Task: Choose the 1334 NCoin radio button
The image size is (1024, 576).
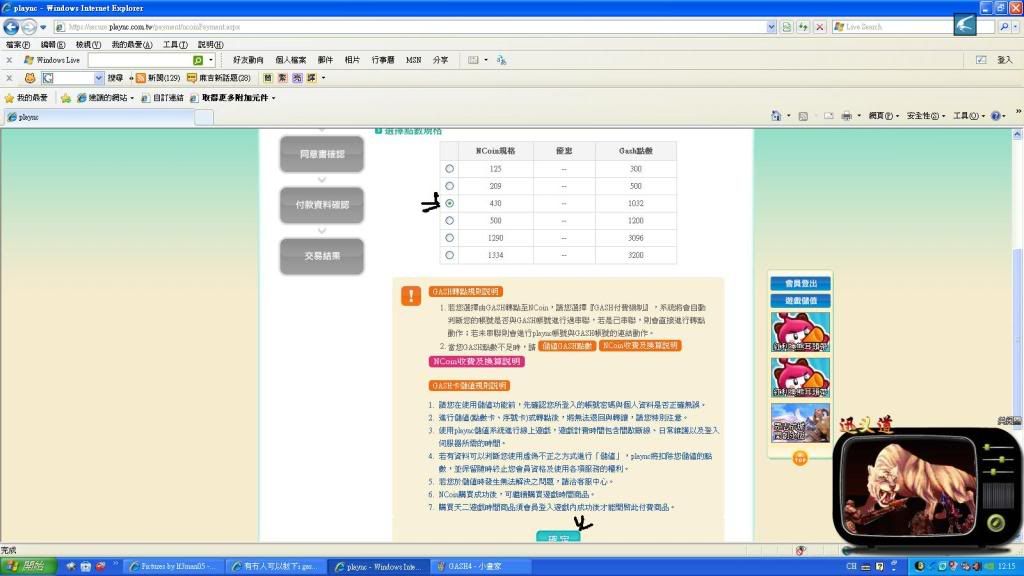Action: click(449, 255)
